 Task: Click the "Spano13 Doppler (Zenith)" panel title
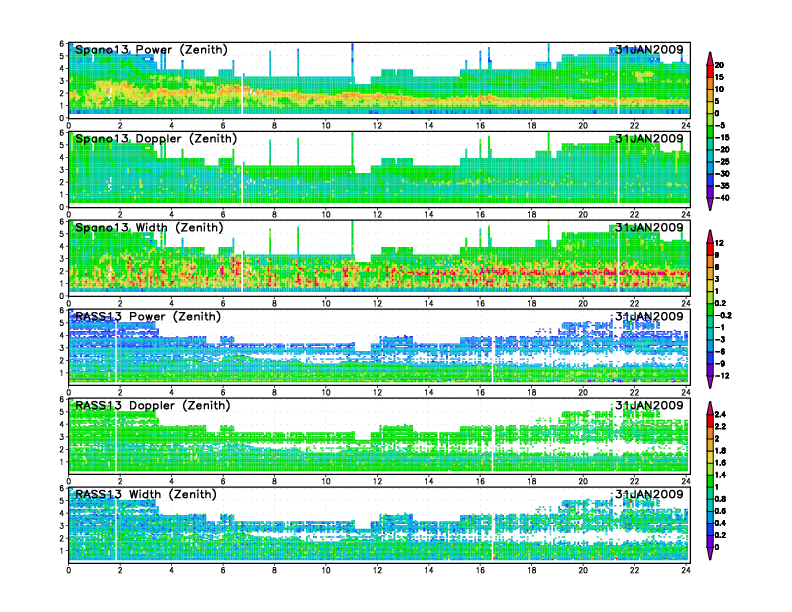click(156, 139)
